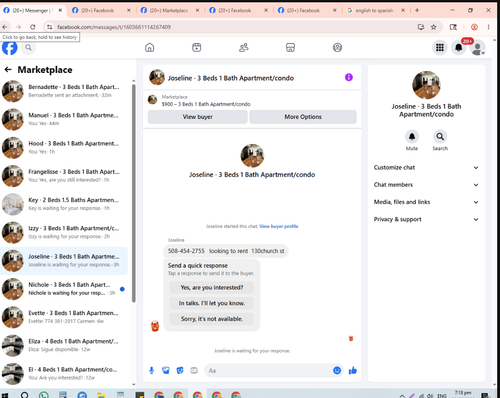Image resolution: width=500 pixels, height=398 pixels.
Task: Mute the conversation with the bell icon
Action: (x=412, y=136)
